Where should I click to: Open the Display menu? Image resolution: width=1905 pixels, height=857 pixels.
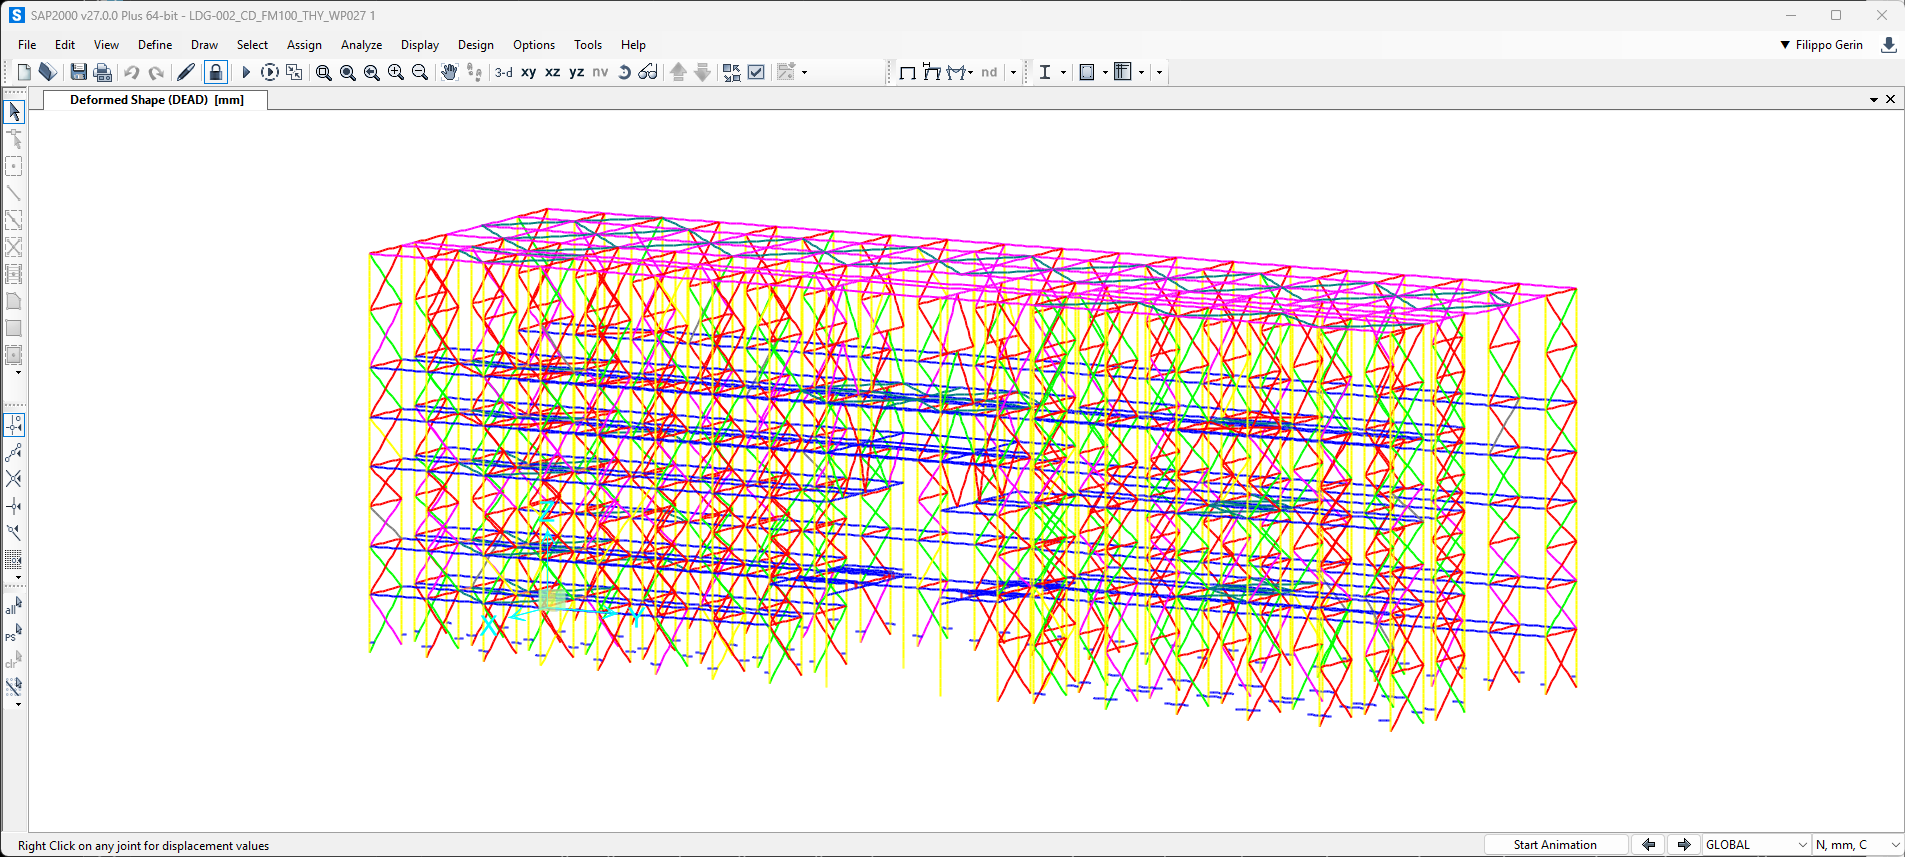[420, 45]
